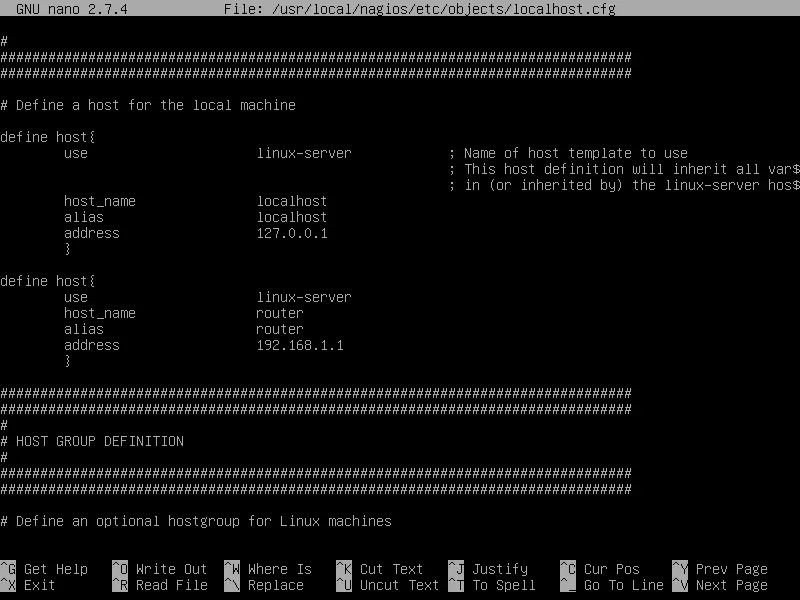Image resolution: width=800 pixels, height=600 pixels.
Task: Click the Cur Pos shortcut label
Action: (611, 569)
